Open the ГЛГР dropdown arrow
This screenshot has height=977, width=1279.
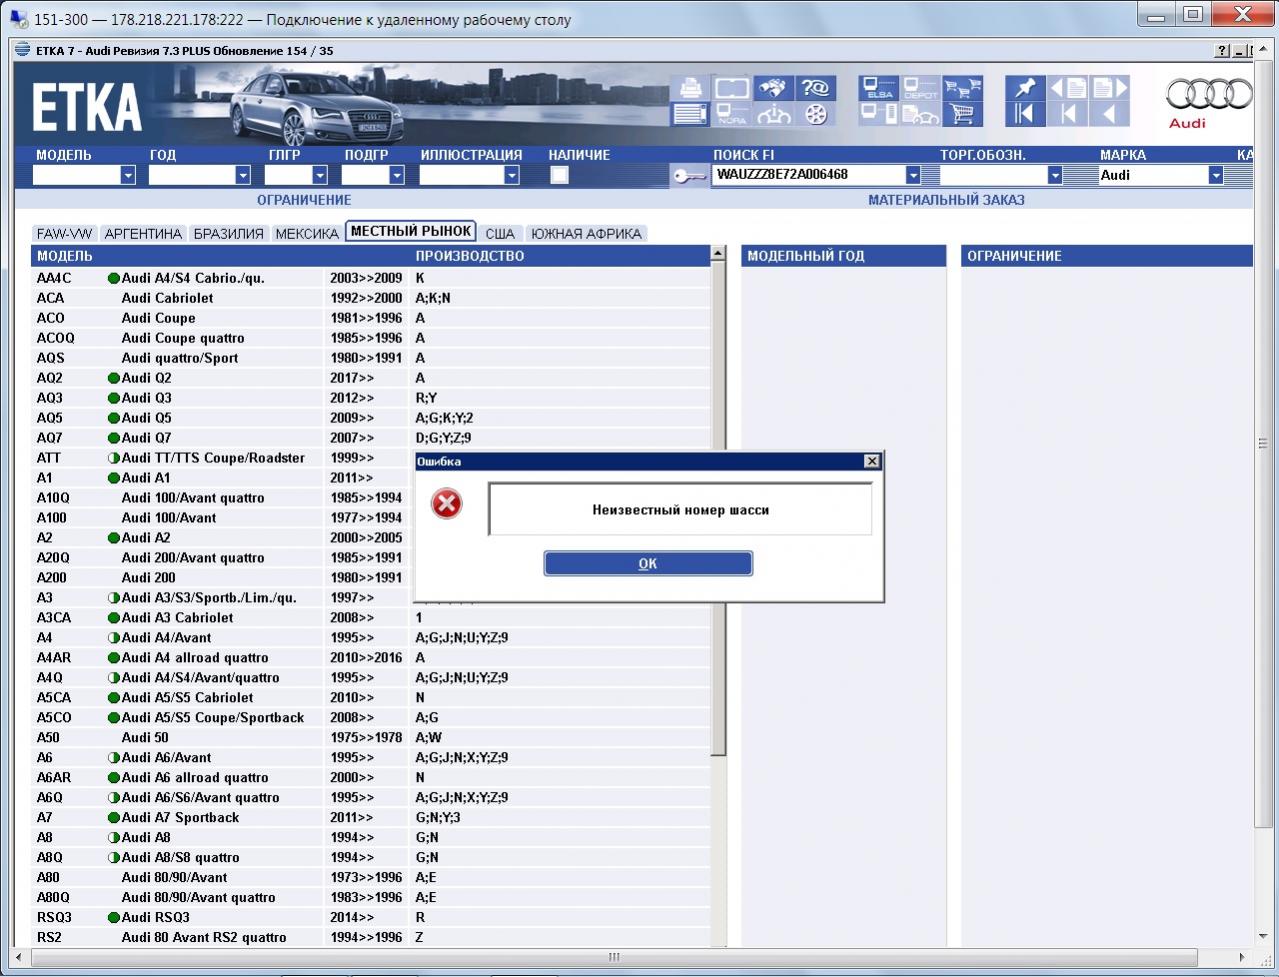pyautogui.click(x=320, y=175)
